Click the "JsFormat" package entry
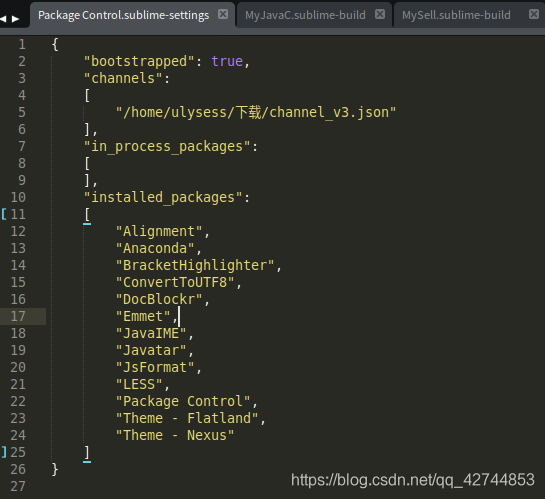This screenshot has height=499, width=545. click(155, 368)
